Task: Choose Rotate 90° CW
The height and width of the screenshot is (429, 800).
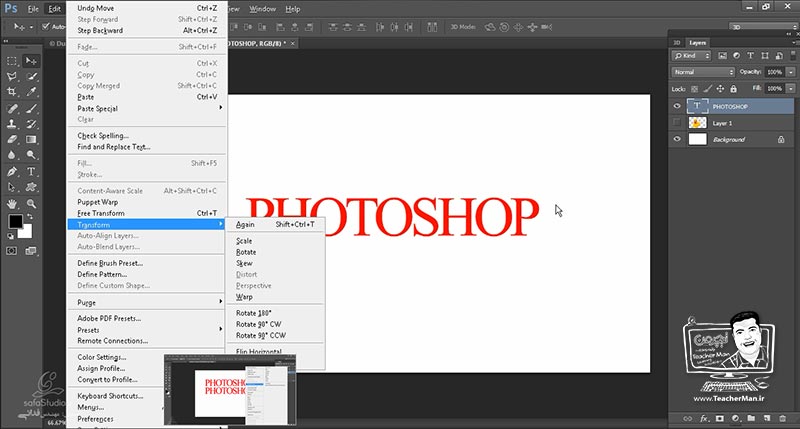Action: (x=276, y=324)
